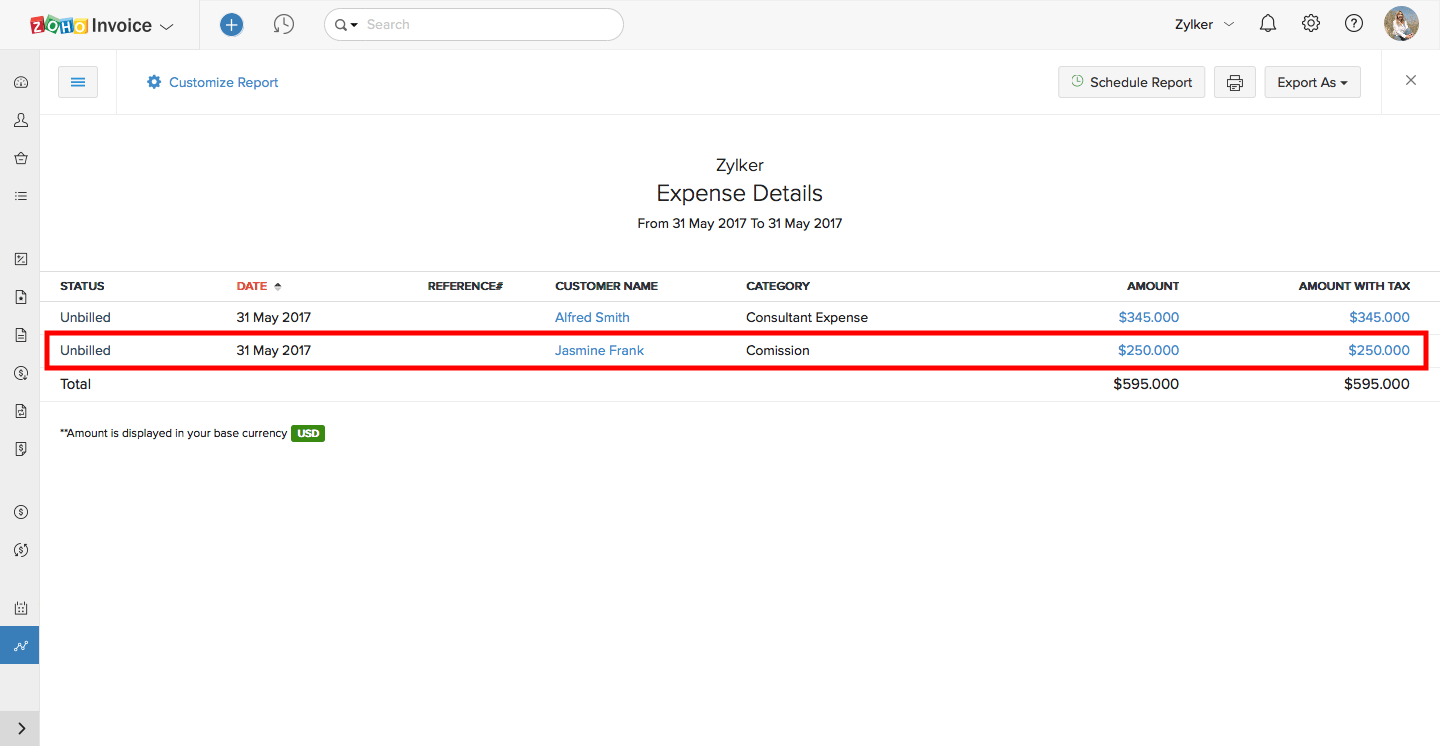Open settings gear in top bar
The height and width of the screenshot is (746, 1440).
click(x=1311, y=24)
